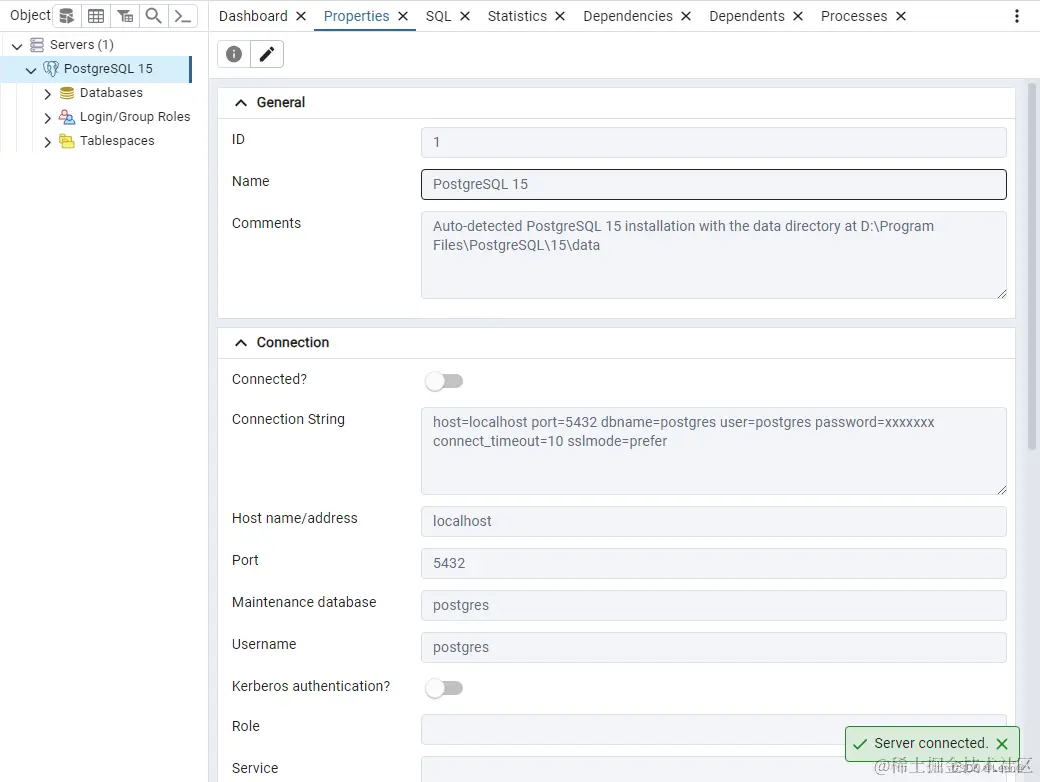The image size is (1040, 782).
Task: Click the ID field
Action: point(714,142)
